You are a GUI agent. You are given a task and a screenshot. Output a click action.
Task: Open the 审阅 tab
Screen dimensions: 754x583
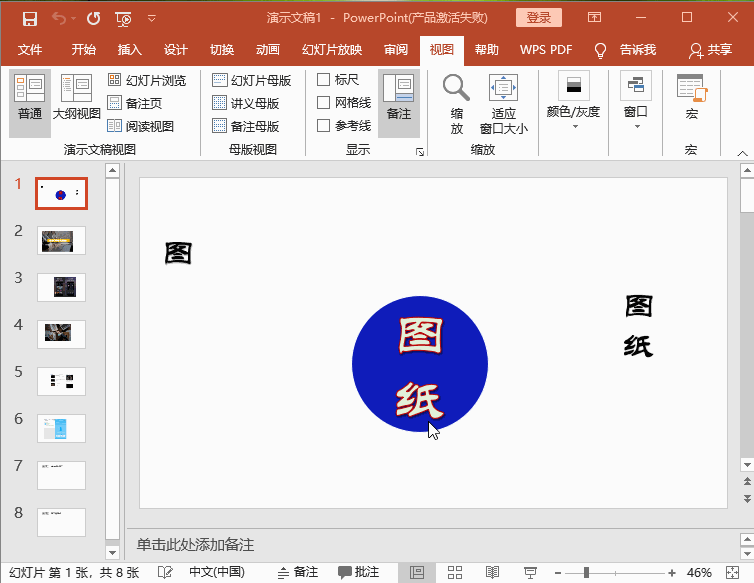coord(396,50)
